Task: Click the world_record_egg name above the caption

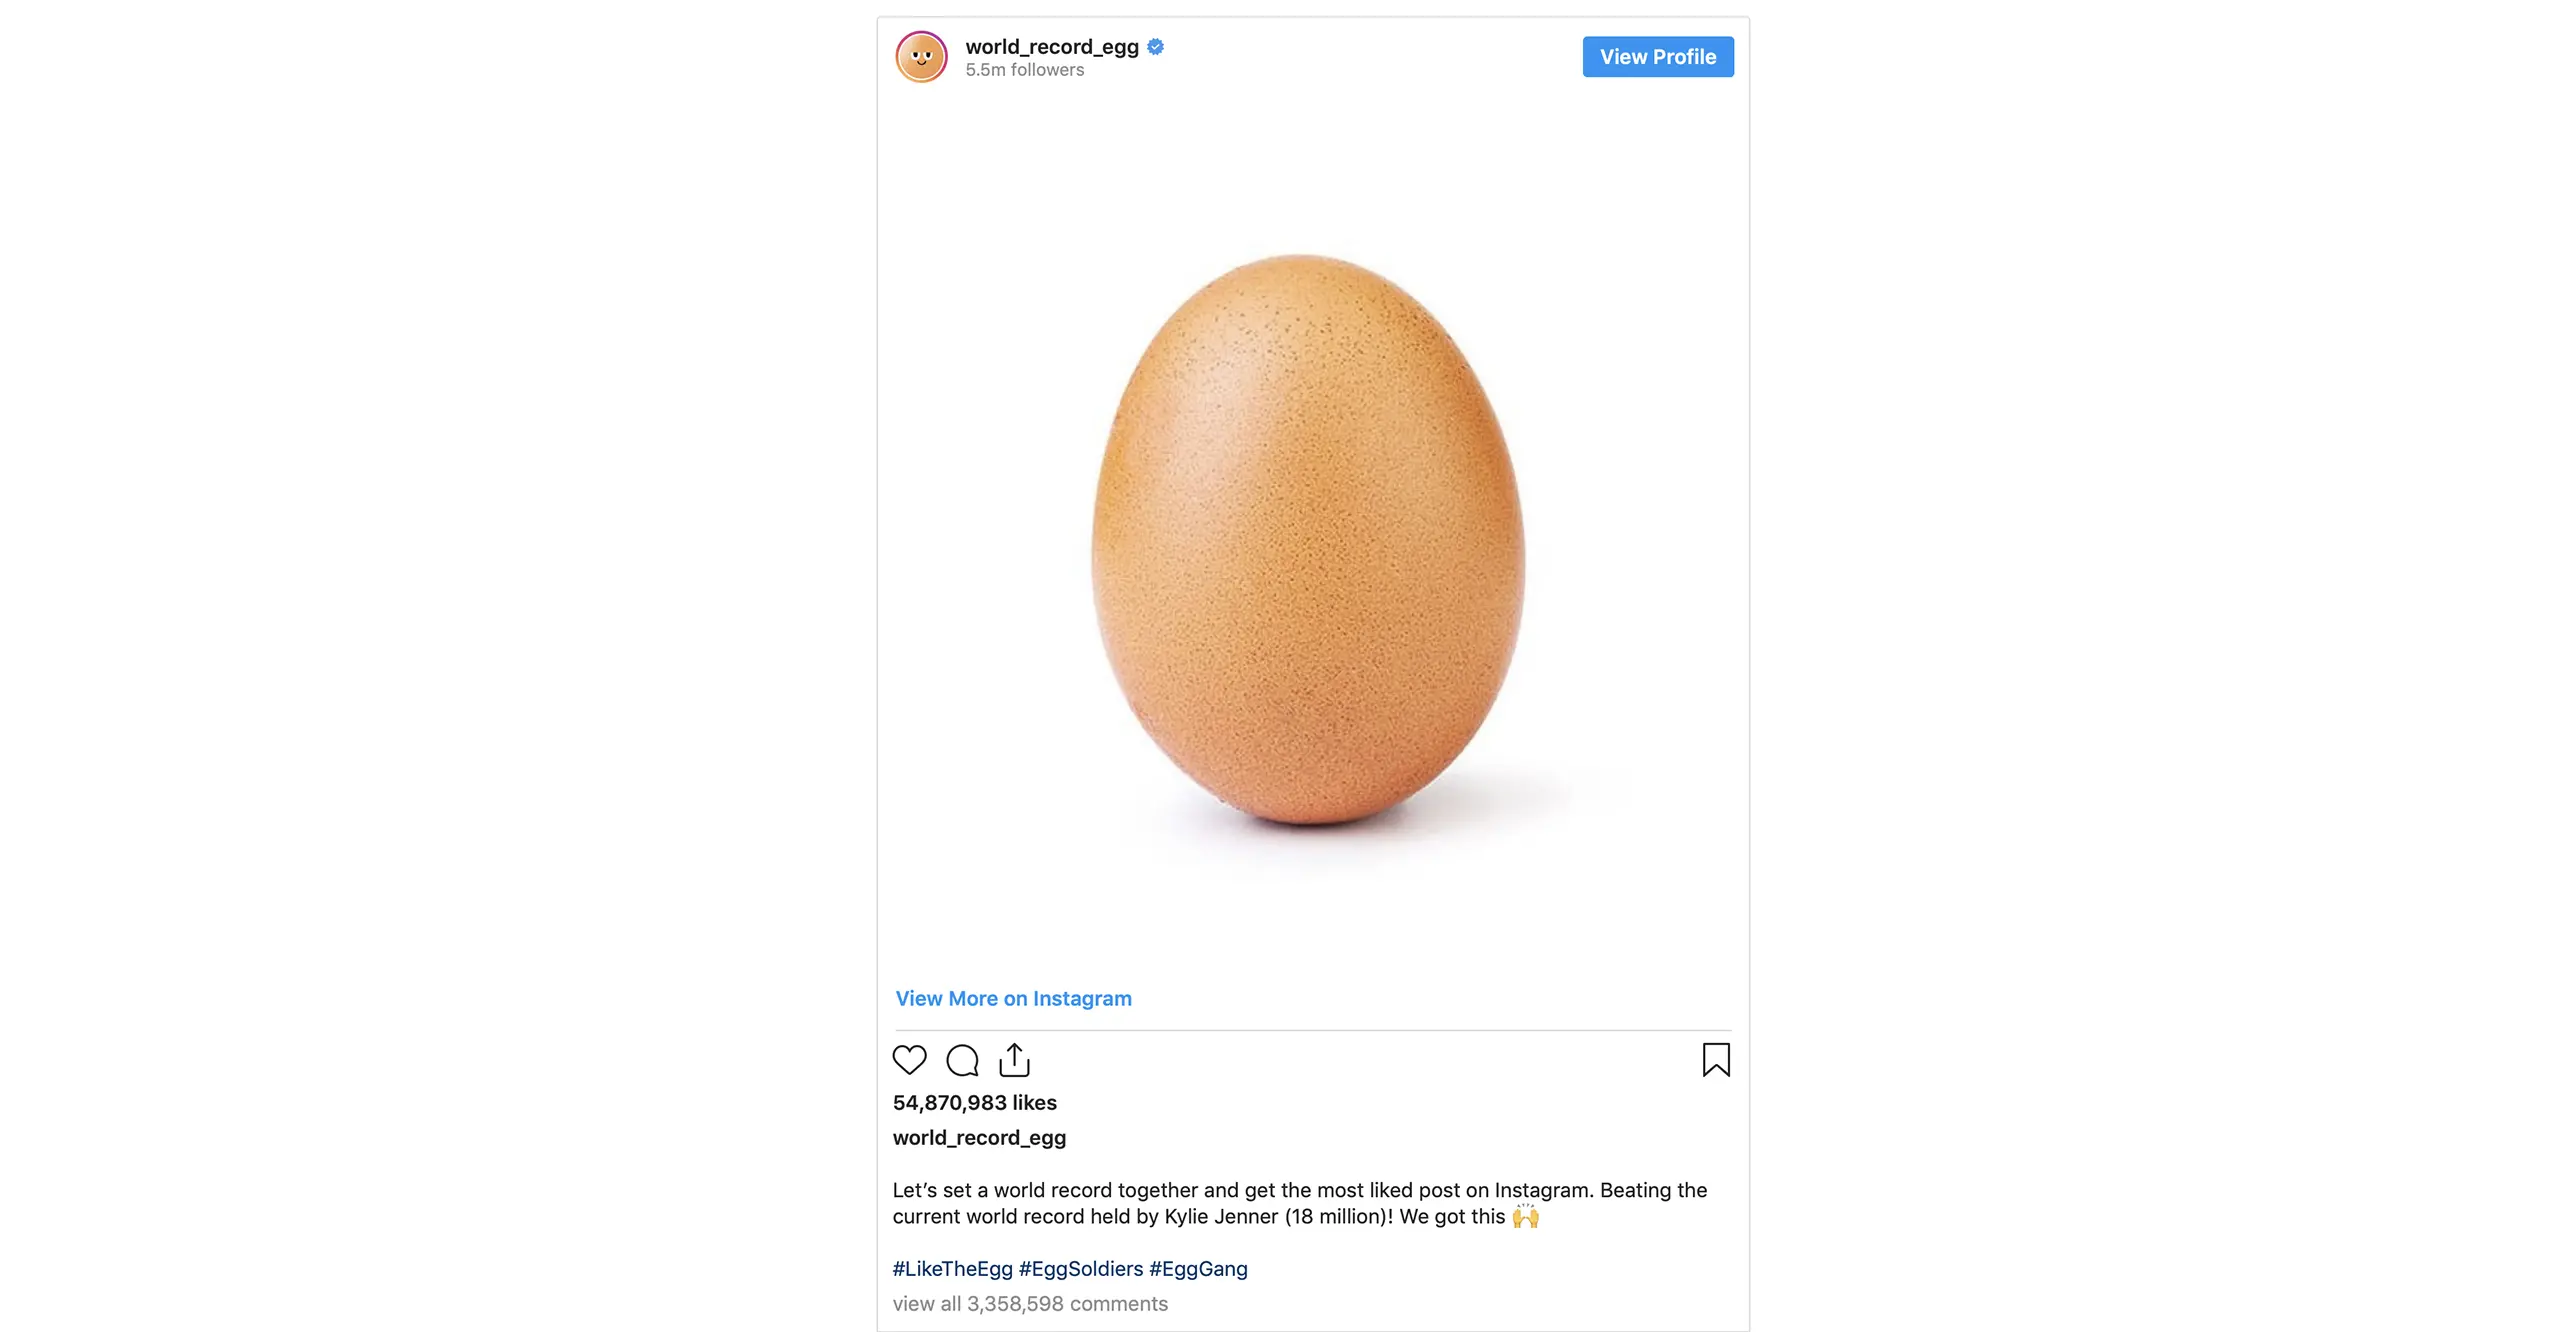Action: pos(979,1137)
